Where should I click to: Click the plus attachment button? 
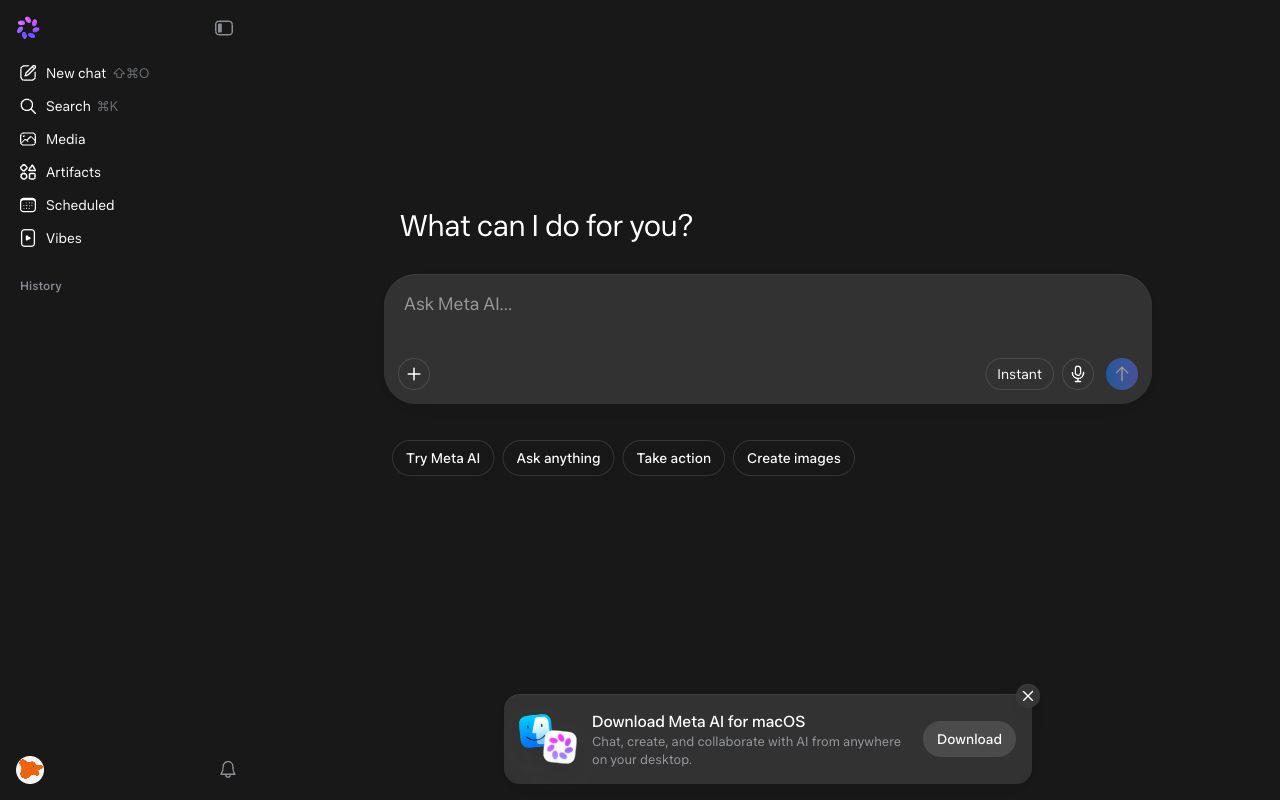point(414,374)
